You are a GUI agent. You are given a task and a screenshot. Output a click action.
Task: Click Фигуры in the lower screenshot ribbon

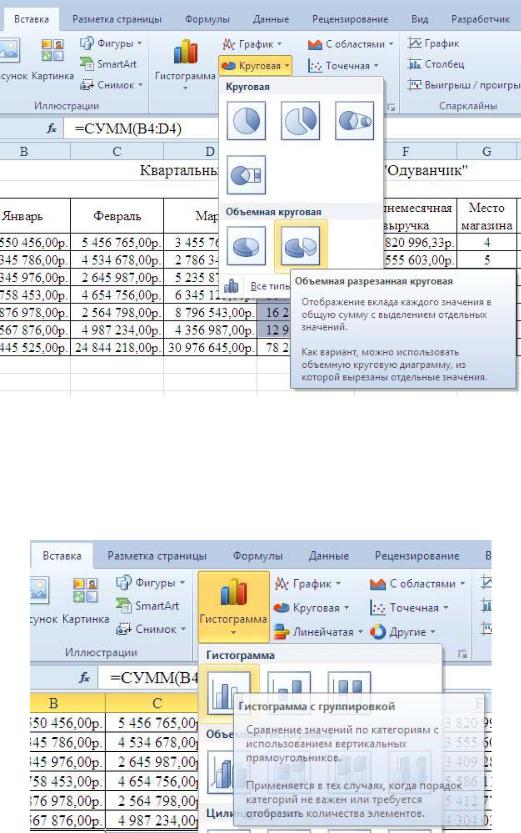tap(150, 582)
